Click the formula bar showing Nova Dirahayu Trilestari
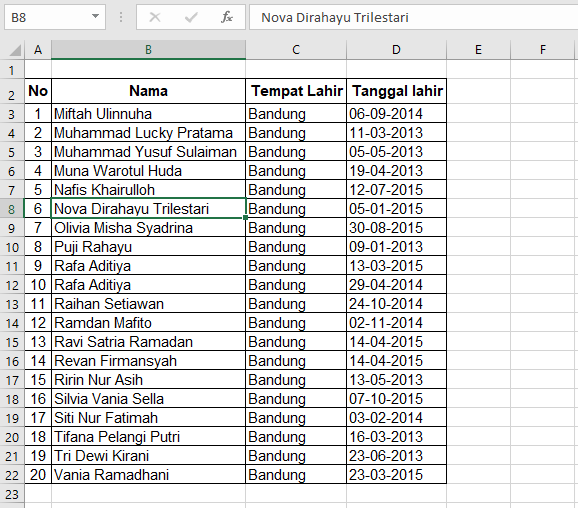 414,17
